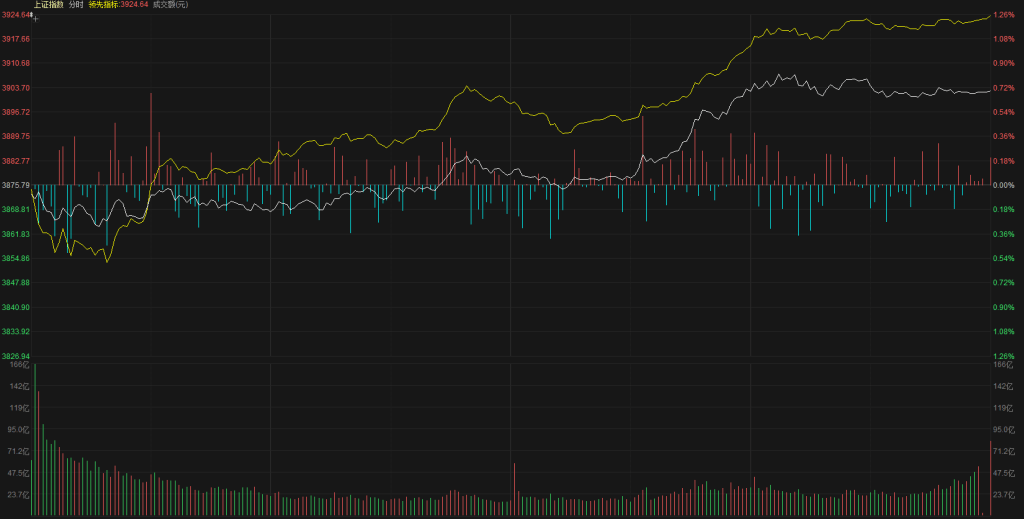Click the 0.00% label on right axis
The image size is (1024, 519).
[x=1003, y=185]
